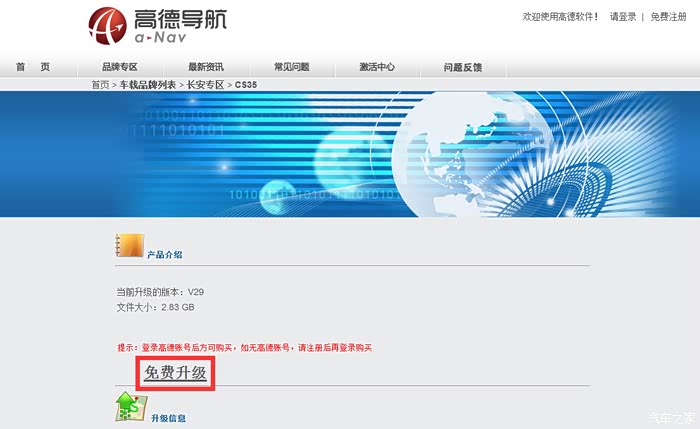
Task: Click CS35 in the breadcrumb
Action: [x=246, y=85]
